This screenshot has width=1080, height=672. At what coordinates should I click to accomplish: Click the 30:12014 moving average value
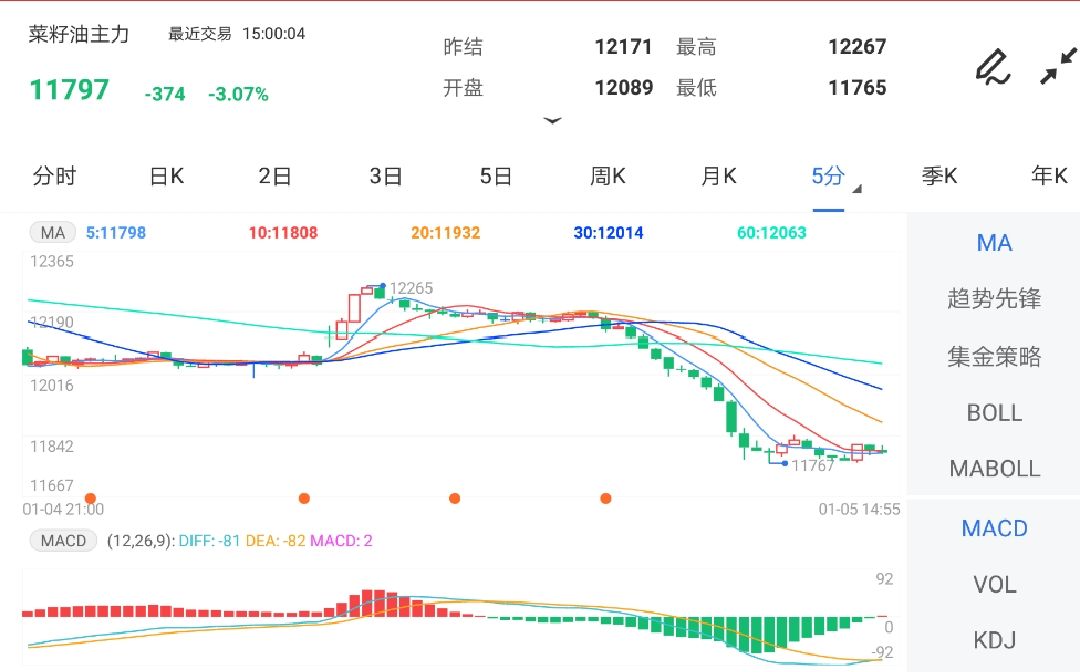point(608,233)
